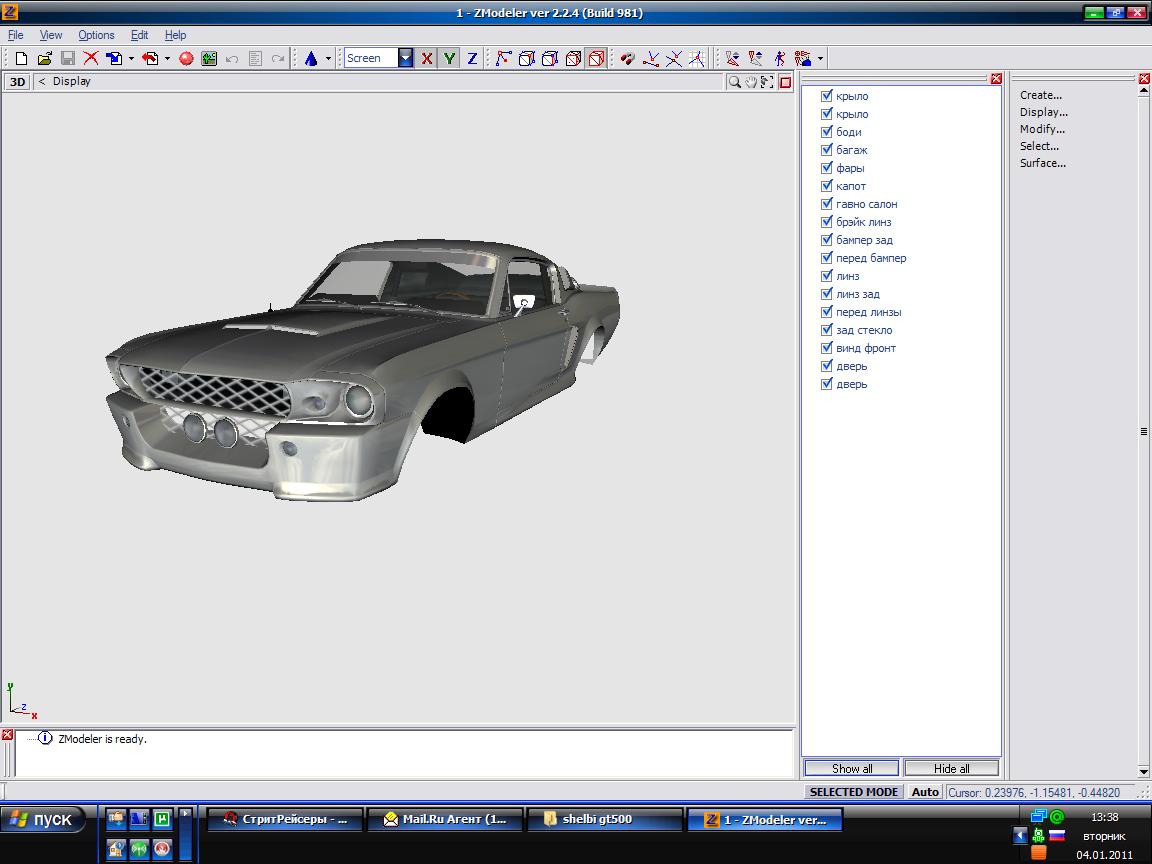Image resolution: width=1152 pixels, height=864 pixels.
Task: Open the Options menu
Action: tap(96, 35)
